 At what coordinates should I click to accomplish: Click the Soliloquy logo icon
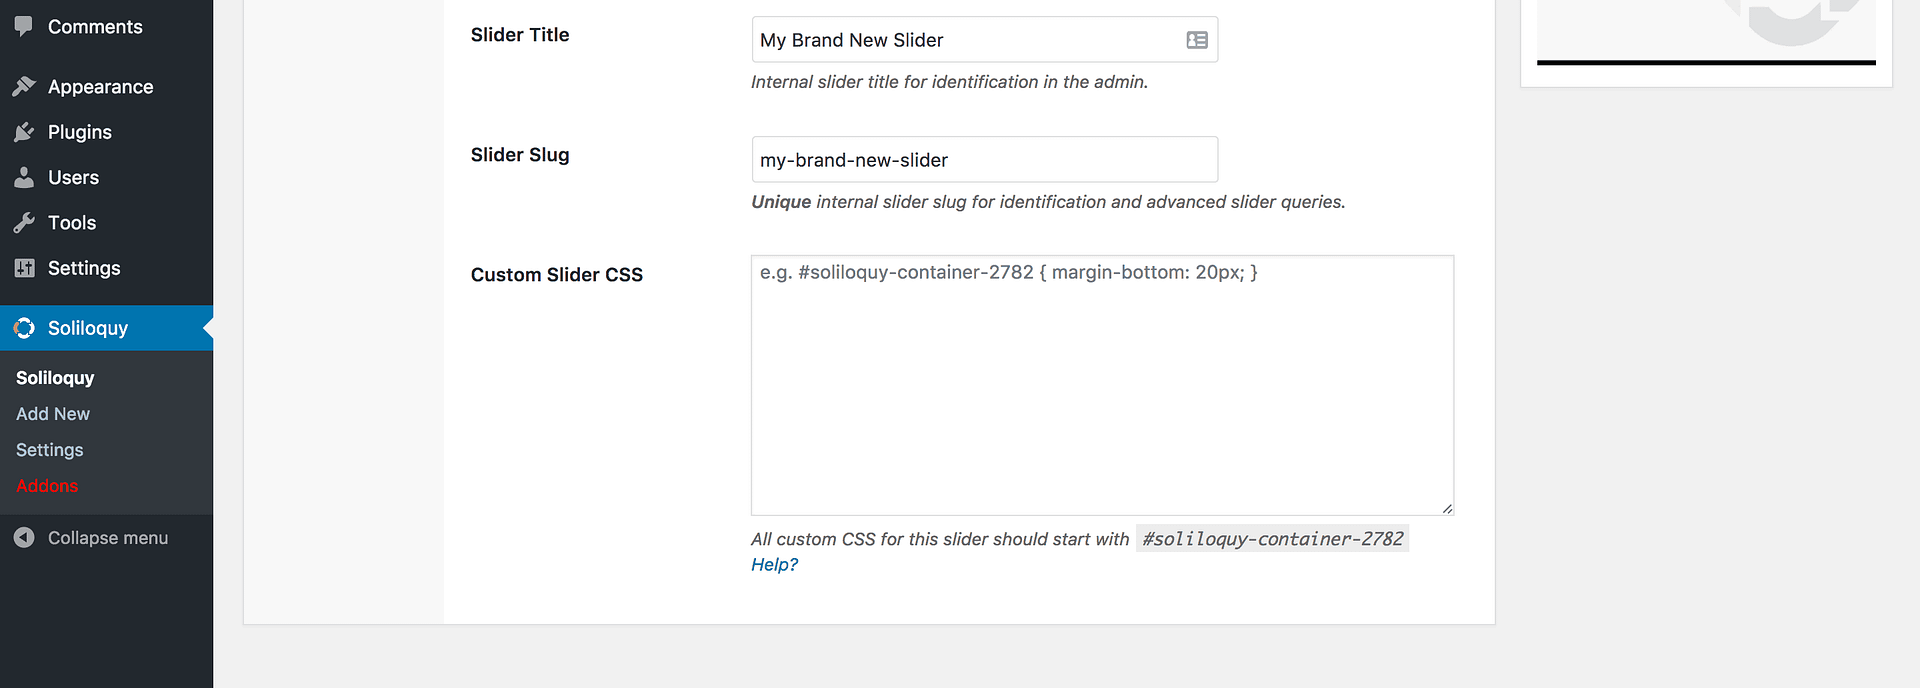pos(24,328)
